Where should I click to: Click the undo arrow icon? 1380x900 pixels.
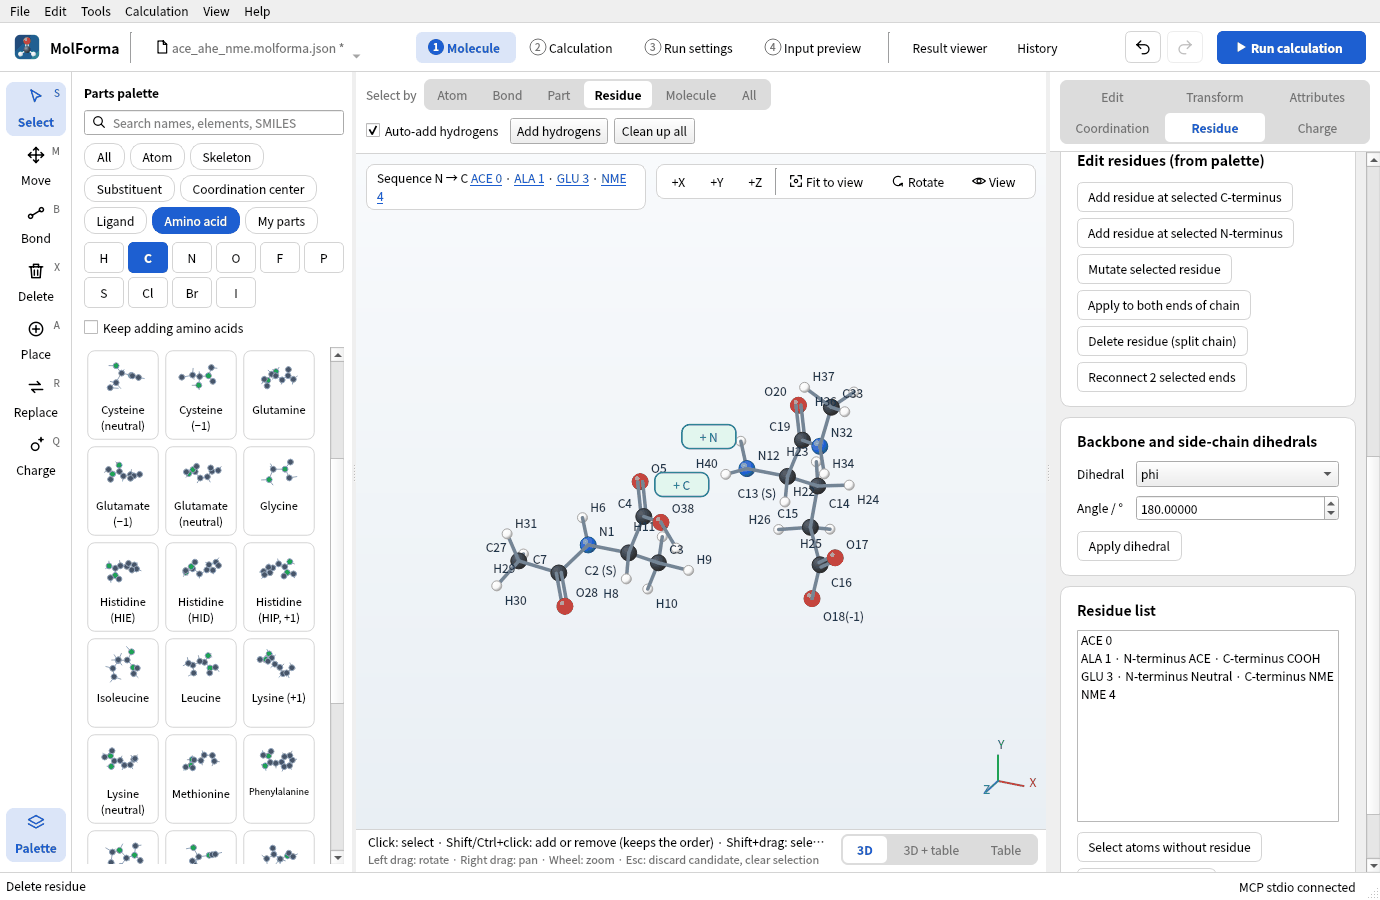coord(1143,48)
